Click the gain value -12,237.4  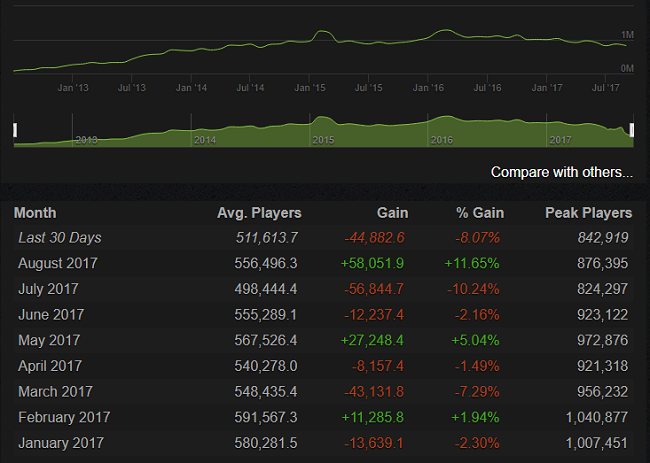click(x=374, y=315)
